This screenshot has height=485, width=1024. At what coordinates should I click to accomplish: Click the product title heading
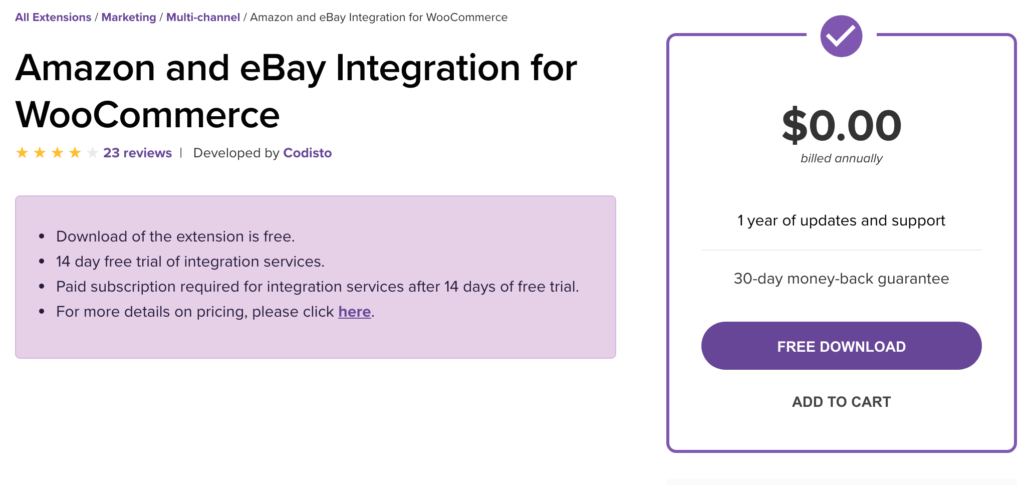pyautogui.click(x=296, y=90)
